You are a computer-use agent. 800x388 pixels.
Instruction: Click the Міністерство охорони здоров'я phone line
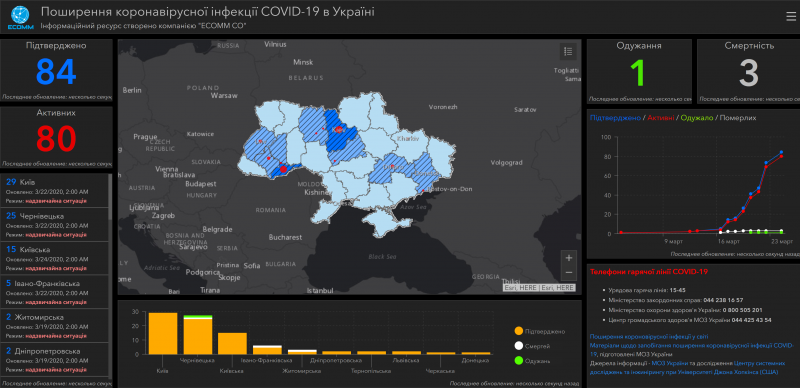pos(685,310)
